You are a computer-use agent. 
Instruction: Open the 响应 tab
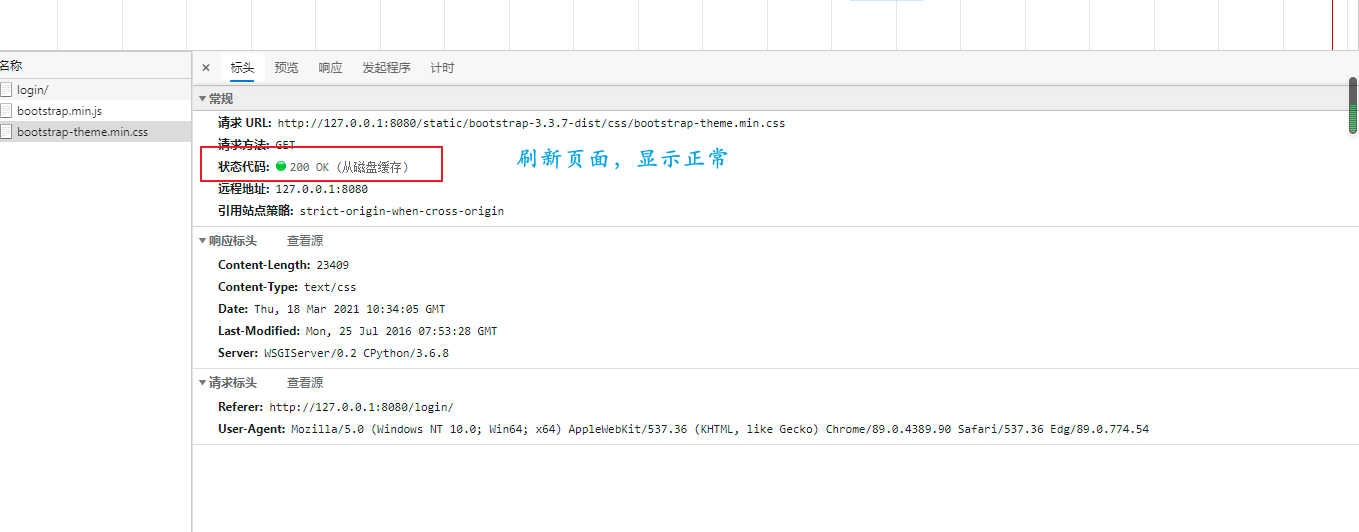tap(330, 68)
